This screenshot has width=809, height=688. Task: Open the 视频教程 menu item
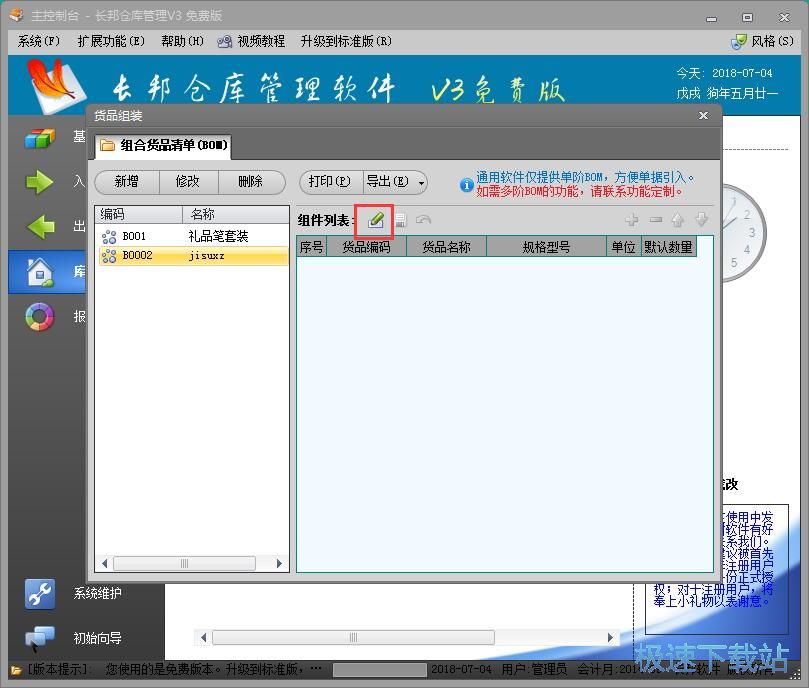tap(251, 41)
